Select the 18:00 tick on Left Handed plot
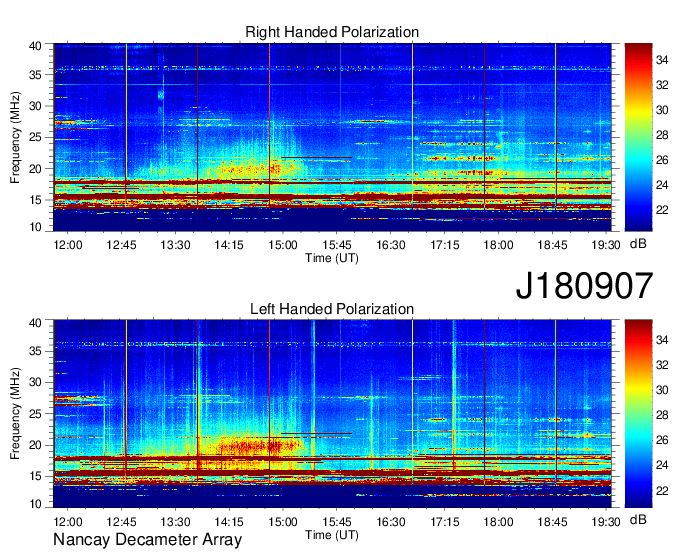 pyautogui.click(x=498, y=521)
